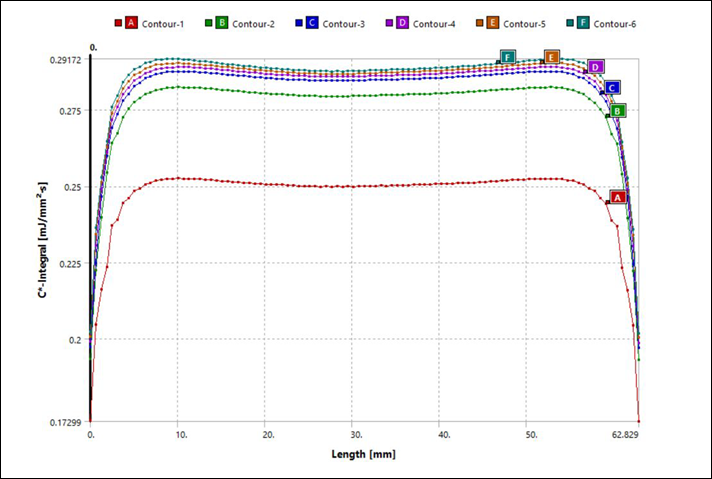Select the legend letter badge F
The image size is (712, 479).
tap(583, 23)
